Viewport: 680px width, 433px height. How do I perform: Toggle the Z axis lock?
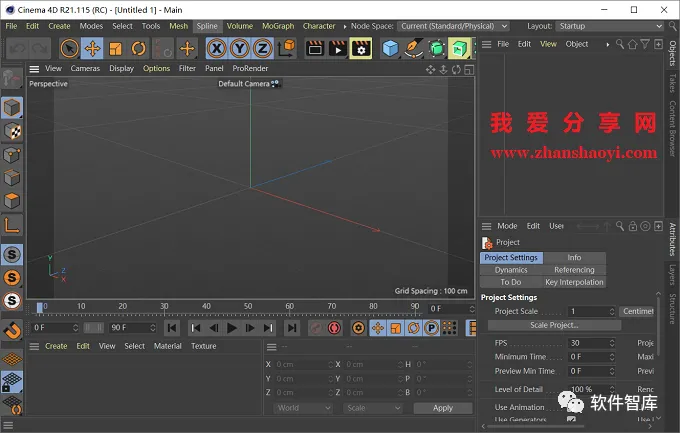[262, 48]
